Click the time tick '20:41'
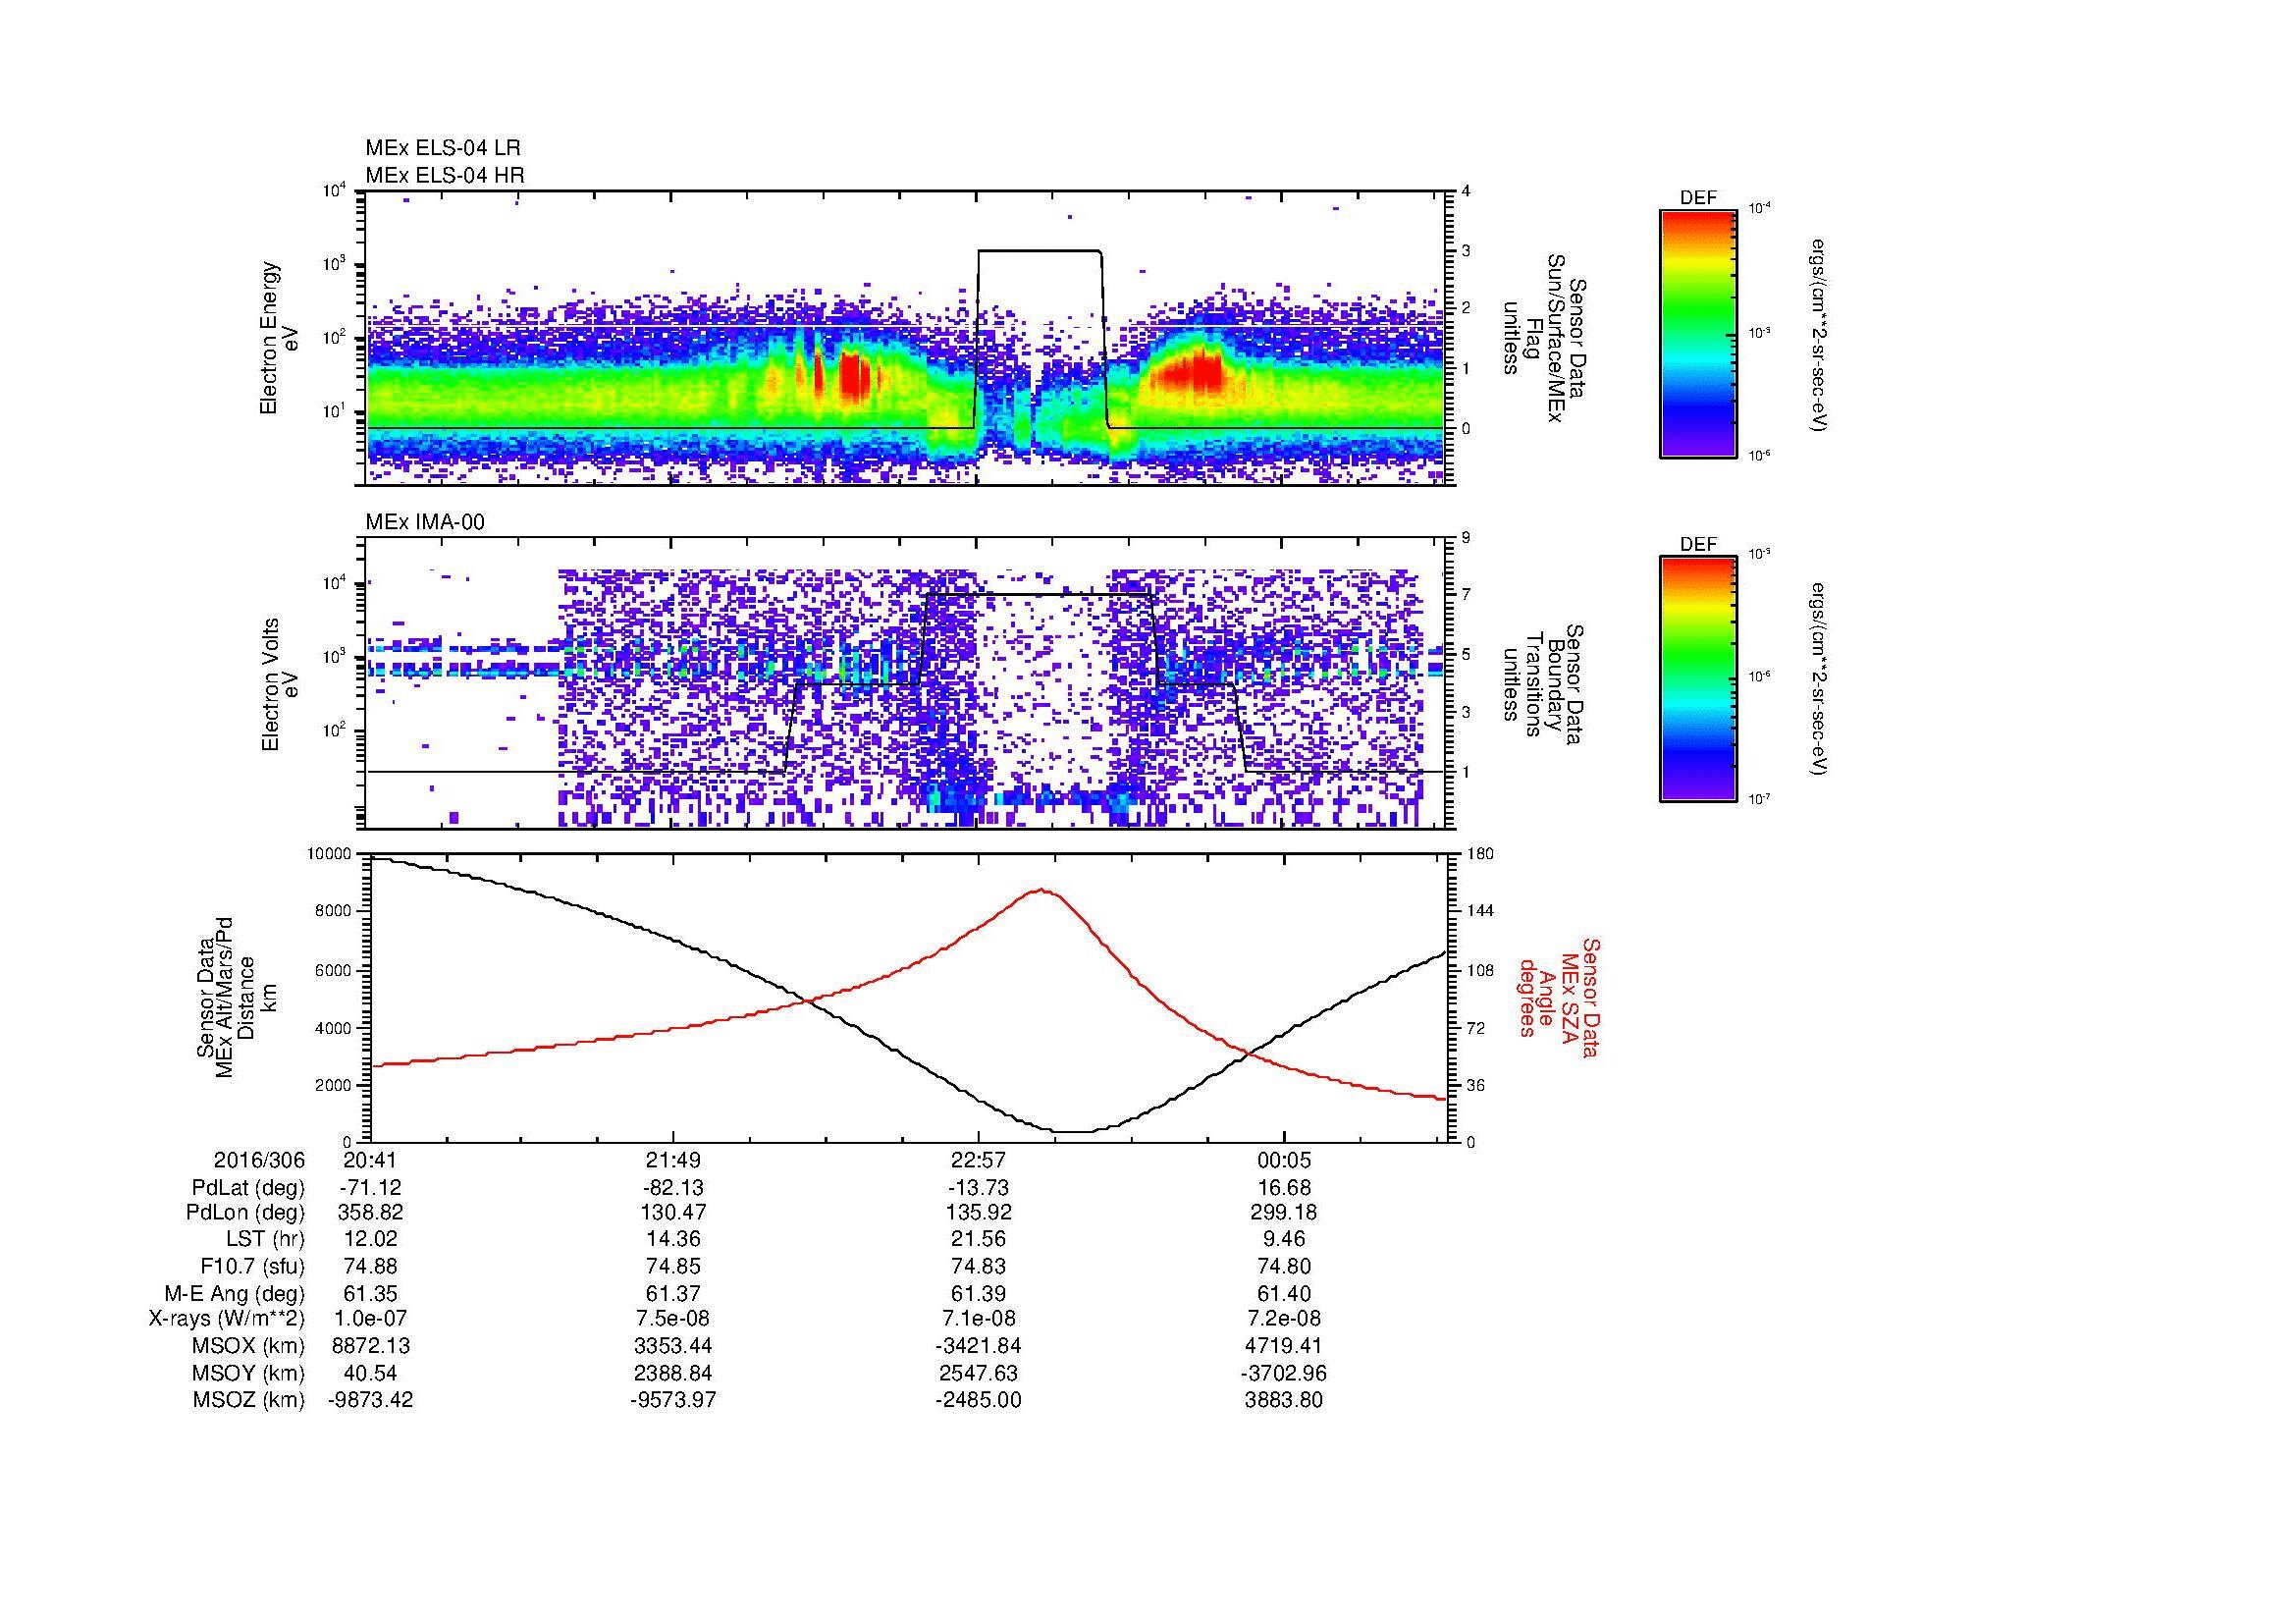This screenshot has height=1623, width=2296. click(371, 1161)
